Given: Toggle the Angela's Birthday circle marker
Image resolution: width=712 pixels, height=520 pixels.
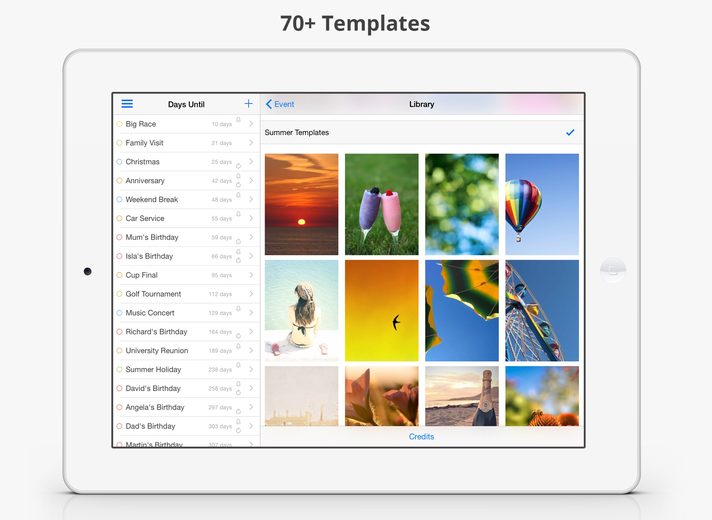Looking at the screenshot, I should [119, 407].
